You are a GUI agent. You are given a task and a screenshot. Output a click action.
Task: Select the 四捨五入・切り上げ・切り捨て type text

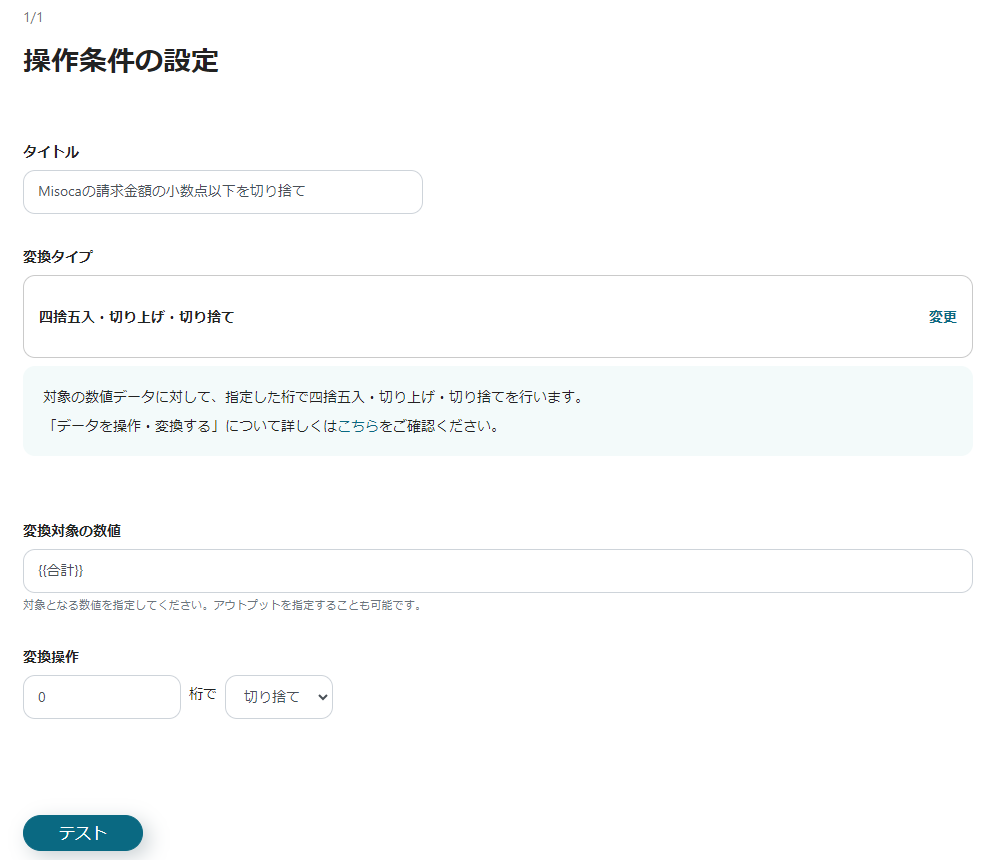137,317
